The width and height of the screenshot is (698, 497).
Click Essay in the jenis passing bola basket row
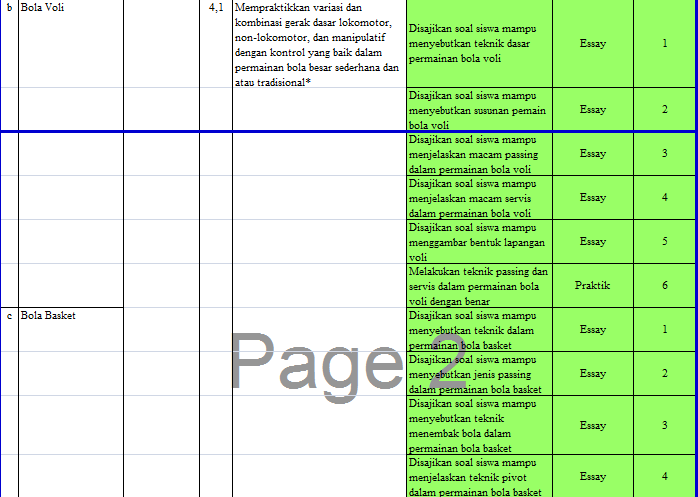pos(592,374)
